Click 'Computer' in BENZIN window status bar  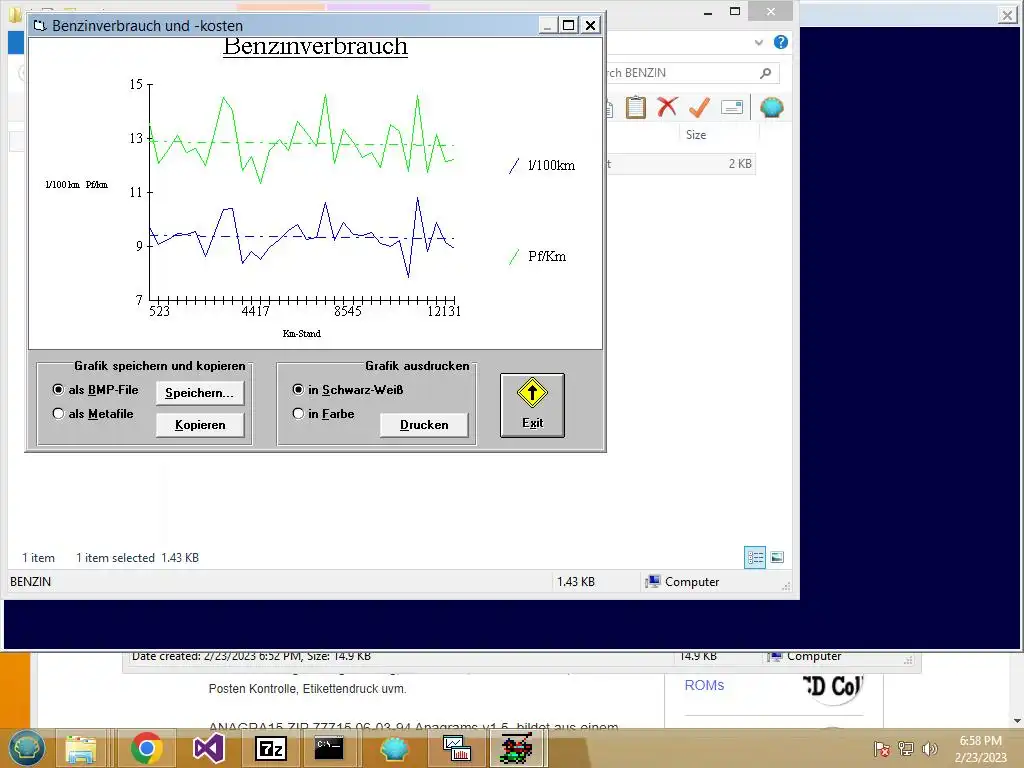pyautogui.click(x=682, y=582)
